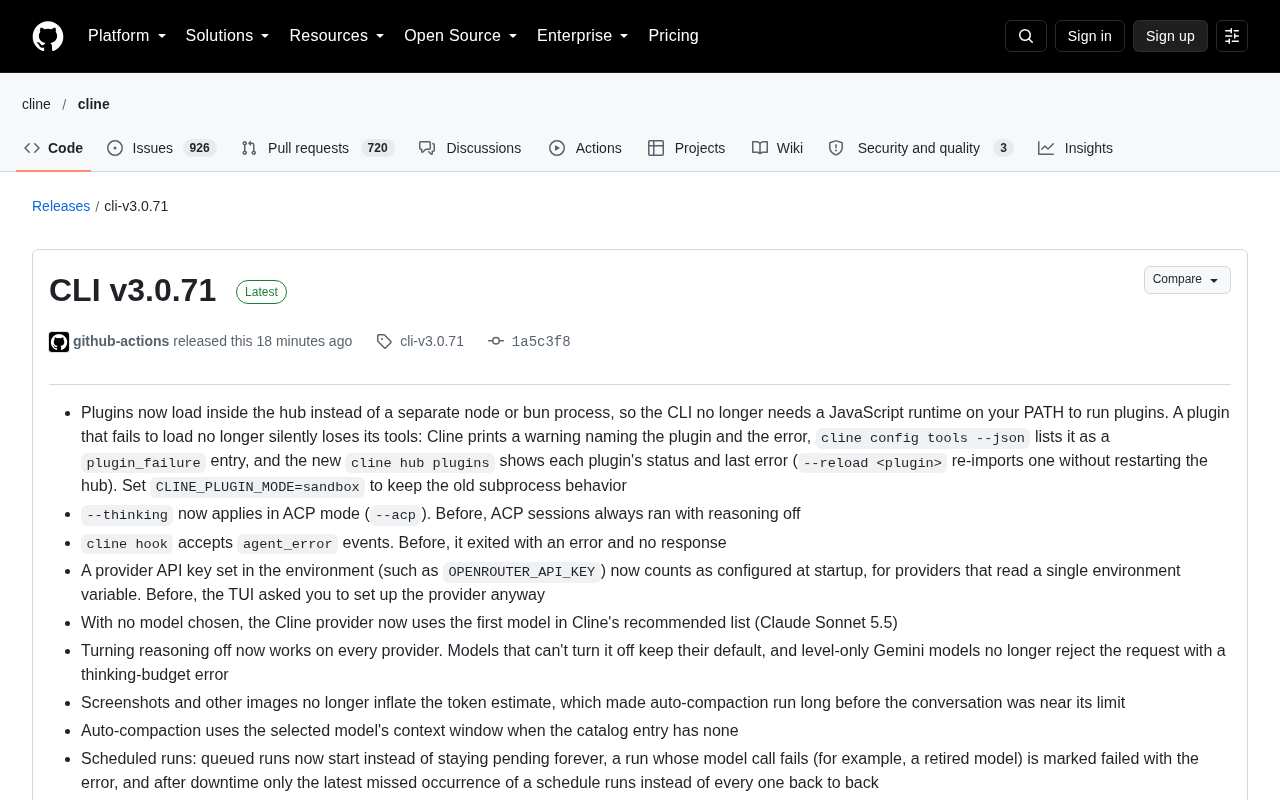Go to the GitHub homepage logo

coord(48,36)
